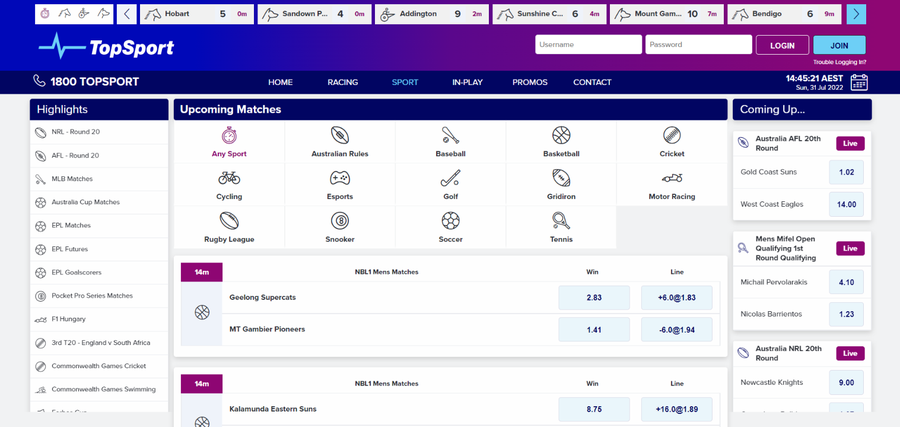Open F1 Hungary highlight
Image resolution: width=900 pixels, height=427 pixels.
pos(99,319)
